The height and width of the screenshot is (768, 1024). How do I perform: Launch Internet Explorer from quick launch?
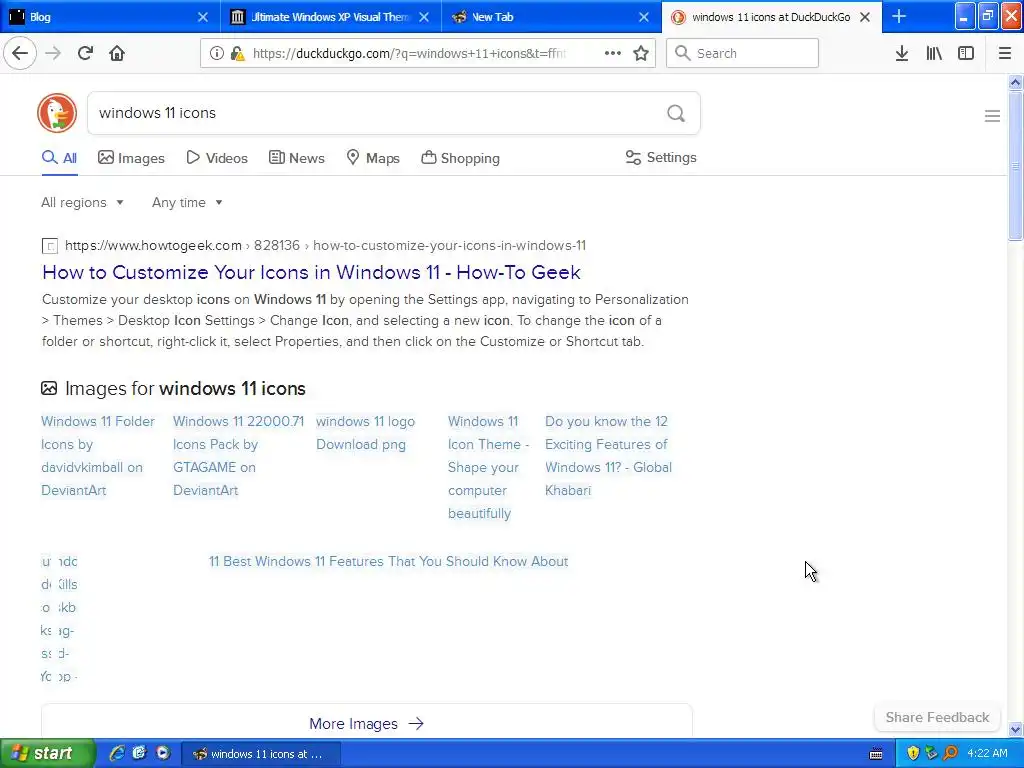coord(117,753)
